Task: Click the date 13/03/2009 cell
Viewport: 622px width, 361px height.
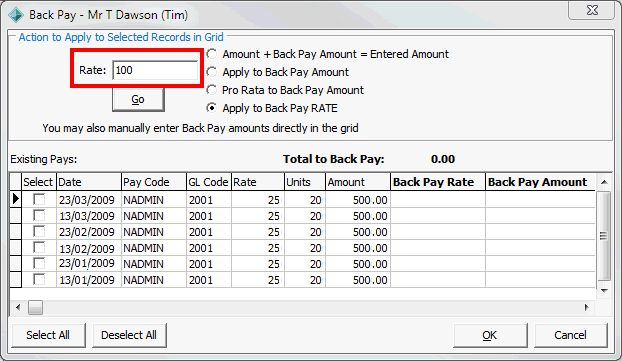Action: coord(89,216)
